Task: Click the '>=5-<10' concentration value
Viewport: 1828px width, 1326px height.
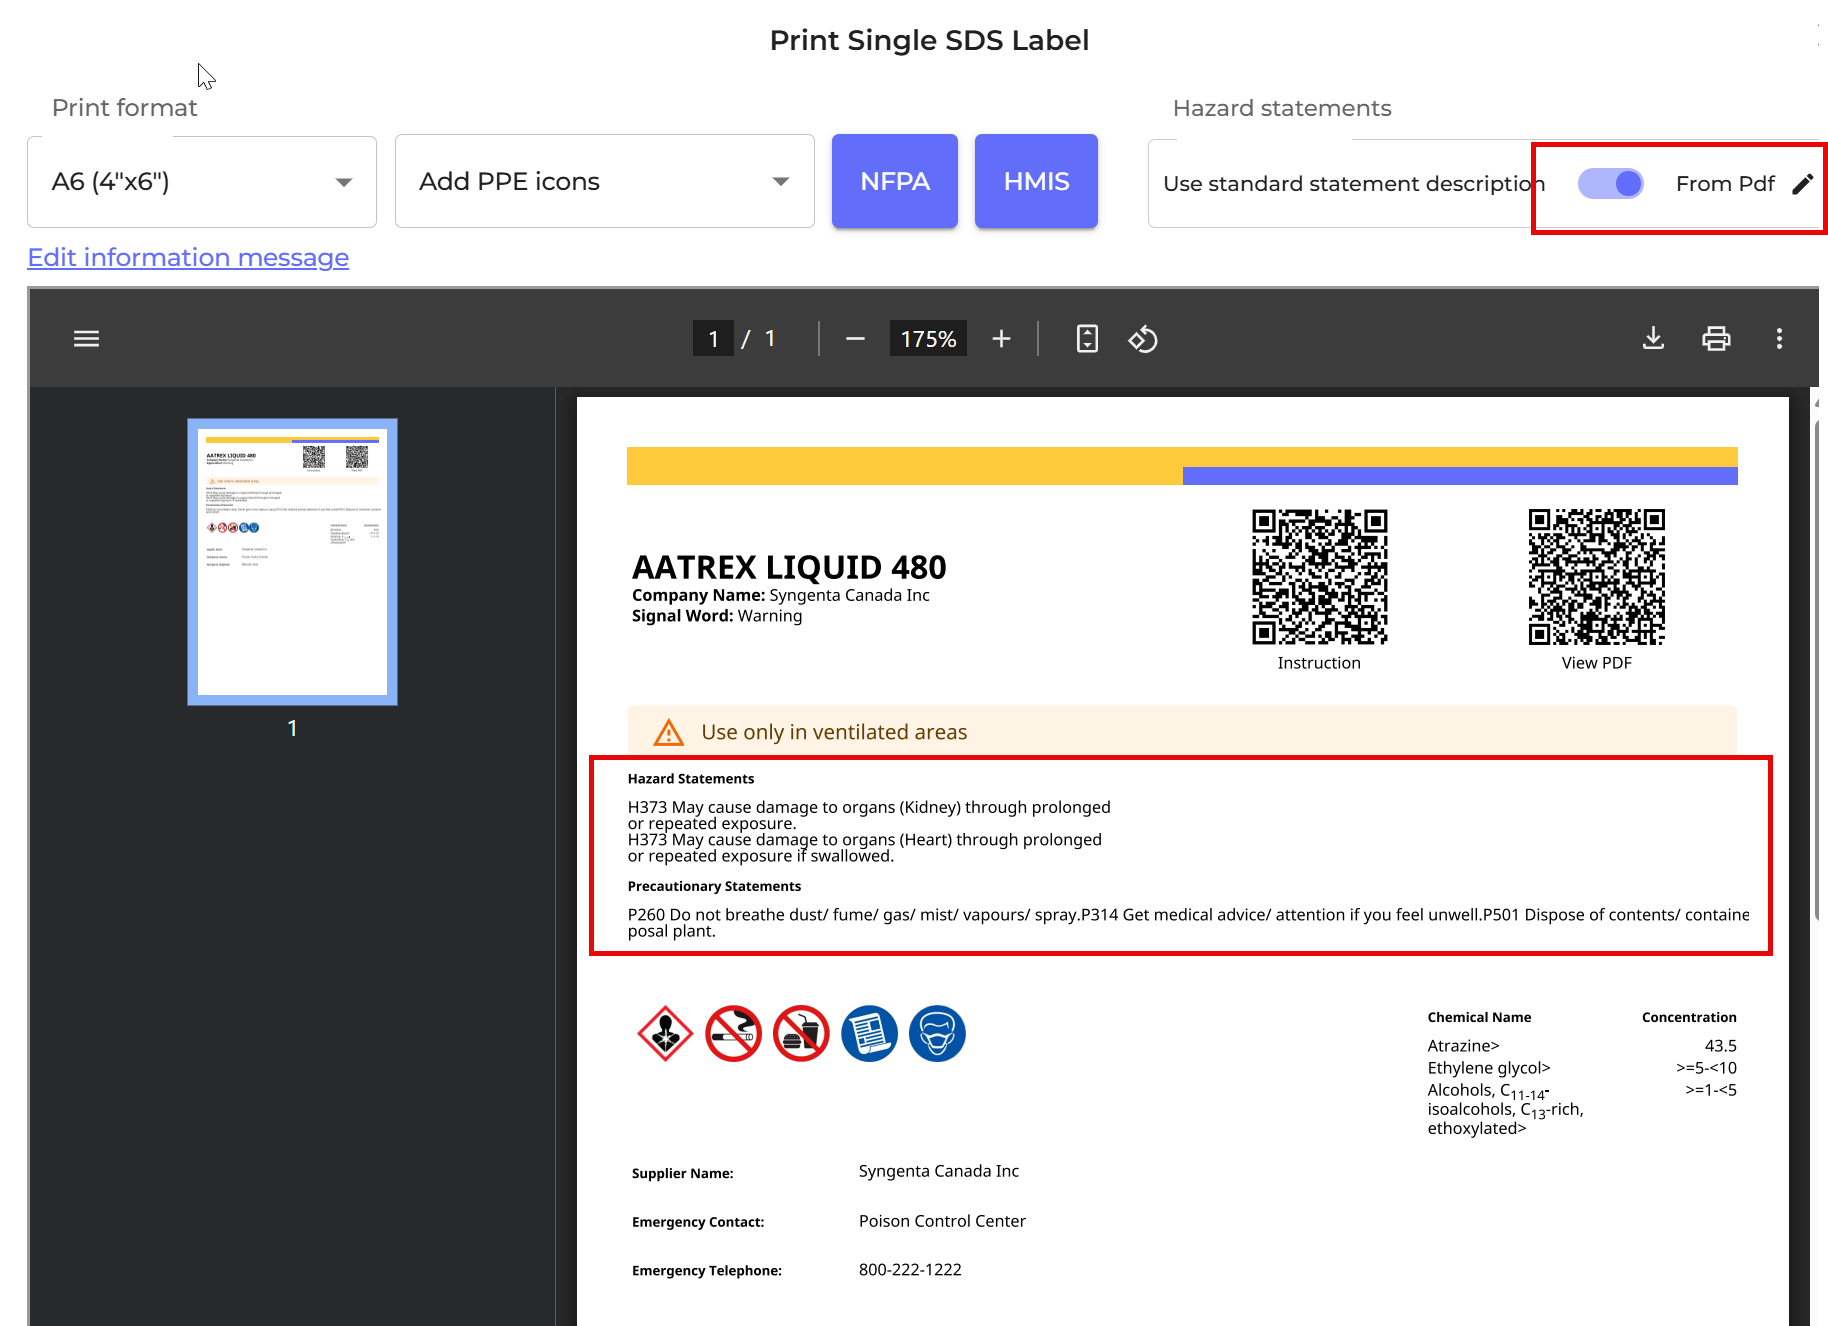Action: tap(1707, 1068)
